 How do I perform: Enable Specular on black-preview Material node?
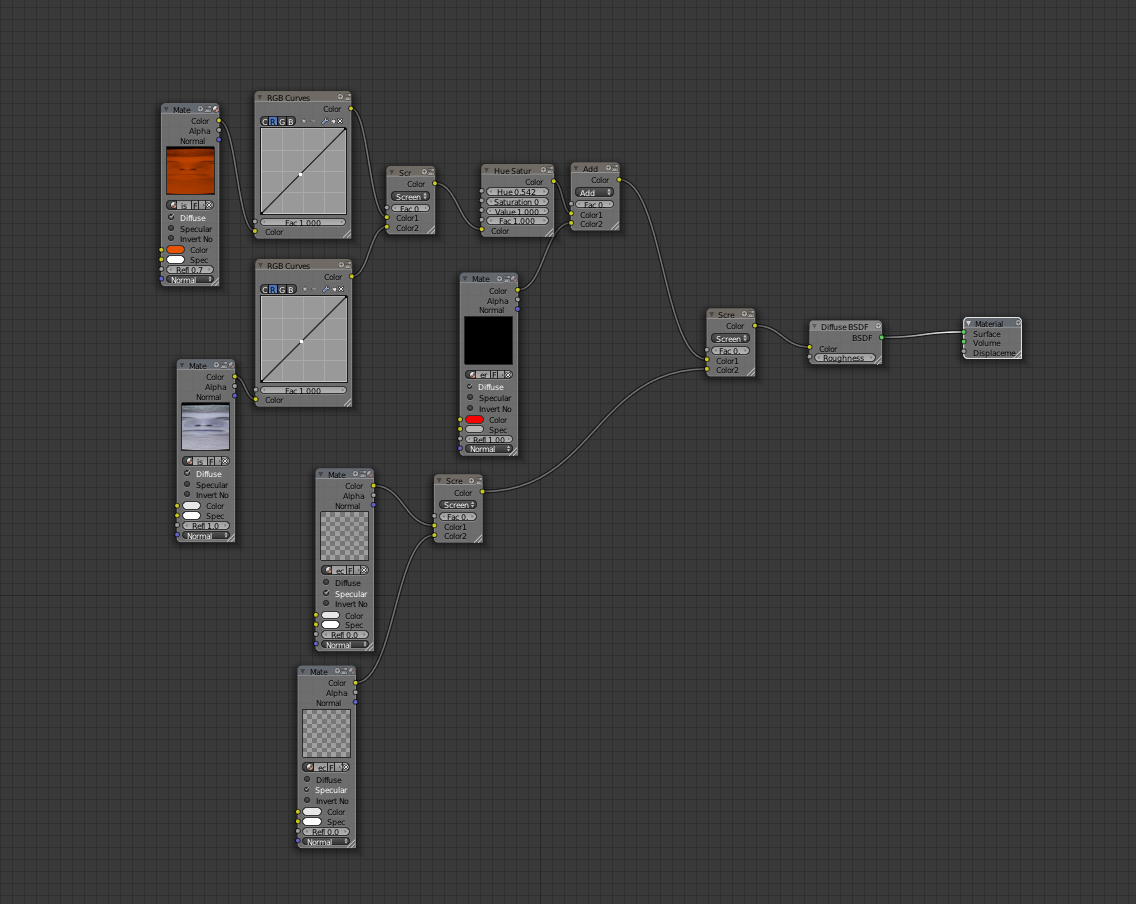click(470, 397)
